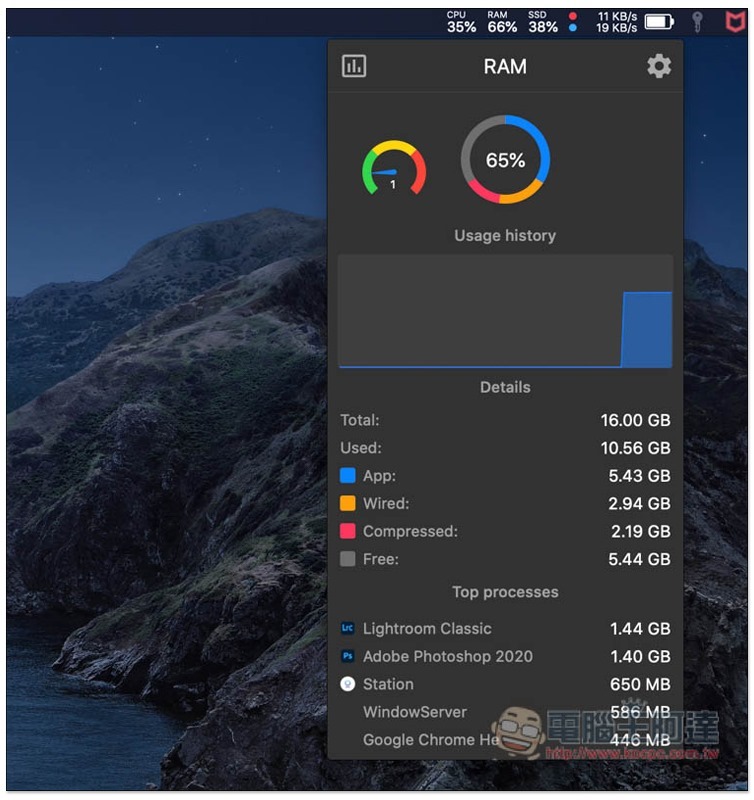Screen dimensions: 754x800
Task: Click the blue Usage history graph
Action: (x=505, y=311)
